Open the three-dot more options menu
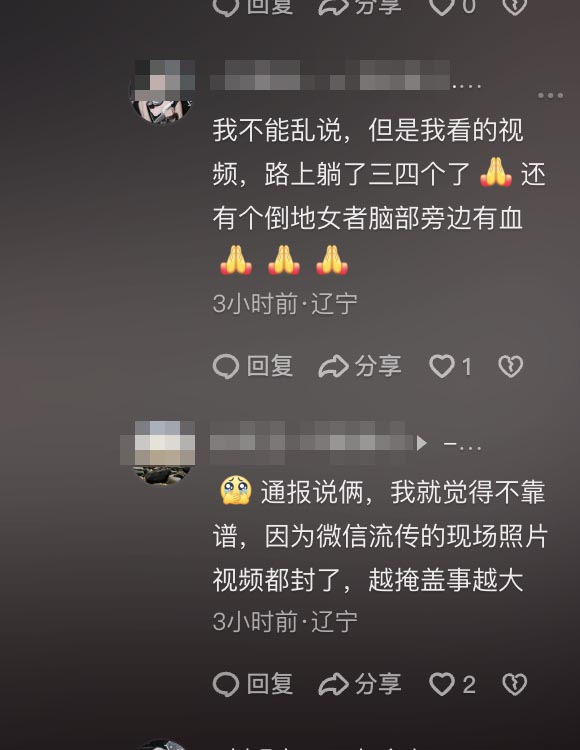The image size is (580, 750). pos(550,96)
